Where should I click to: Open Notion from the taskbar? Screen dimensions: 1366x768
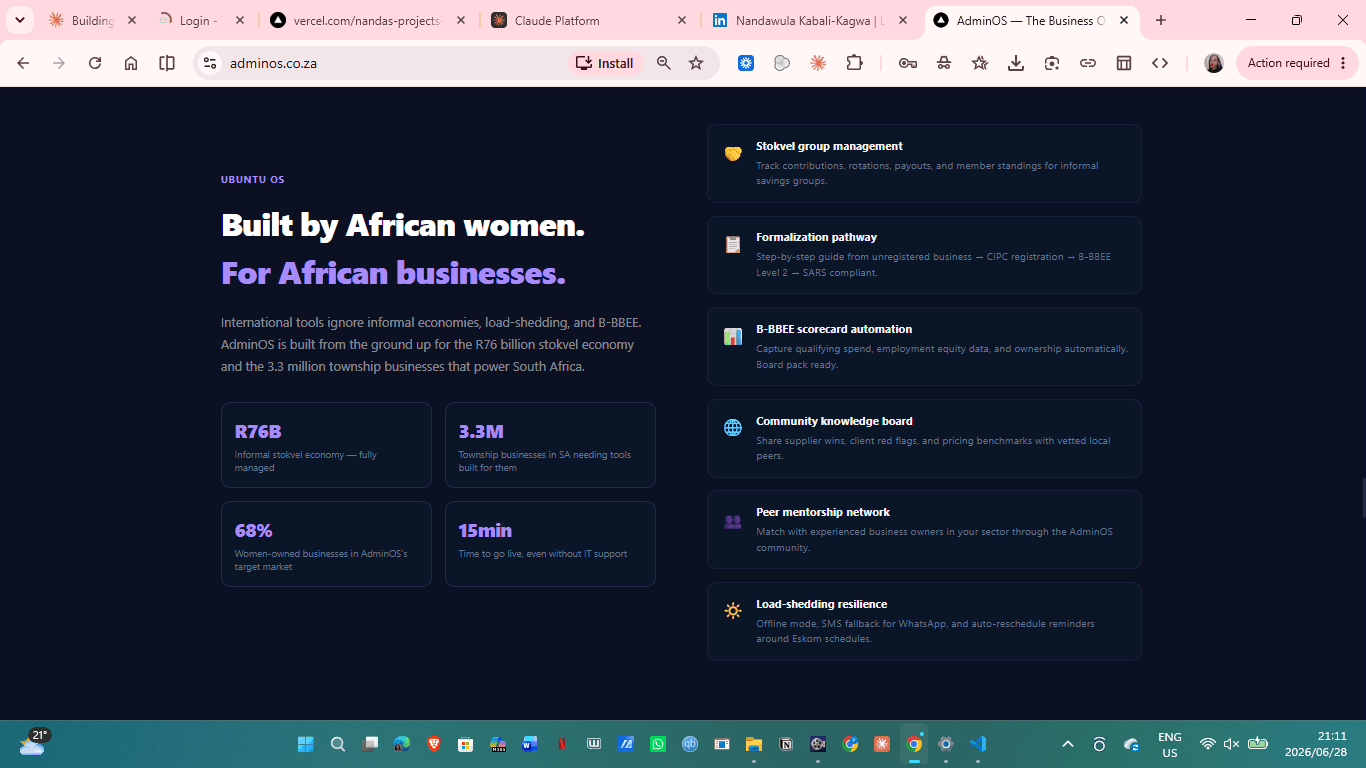[786, 744]
